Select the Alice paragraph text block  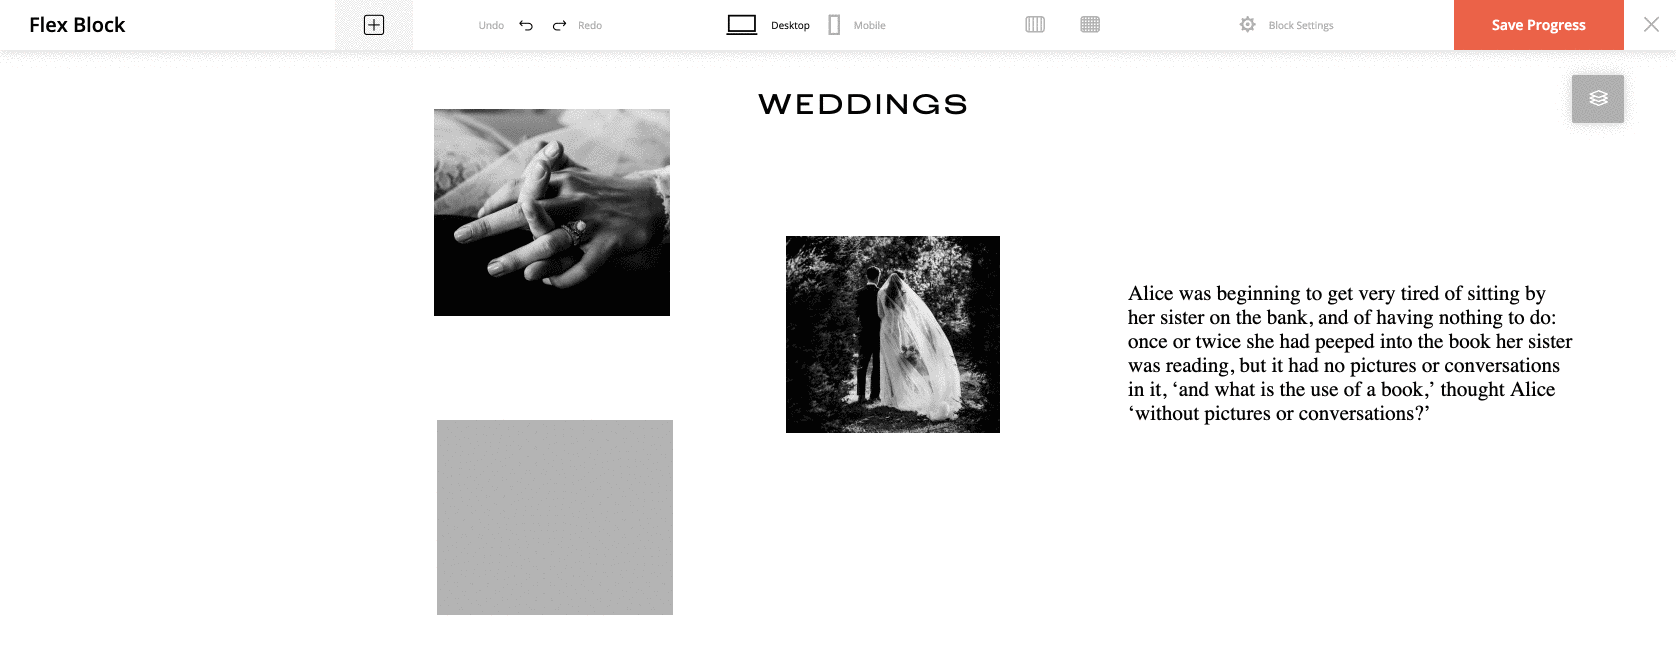[x=1350, y=353]
